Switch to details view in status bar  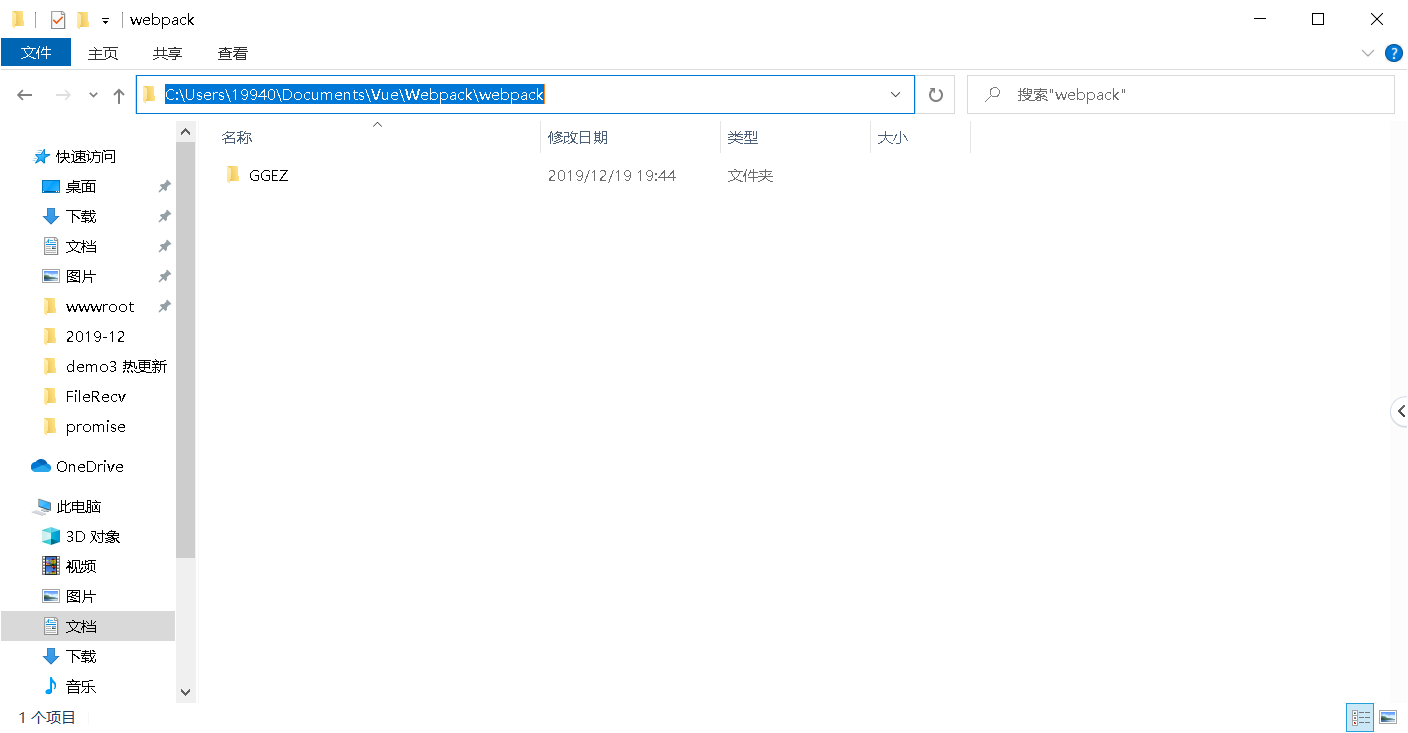(x=1360, y=717)
